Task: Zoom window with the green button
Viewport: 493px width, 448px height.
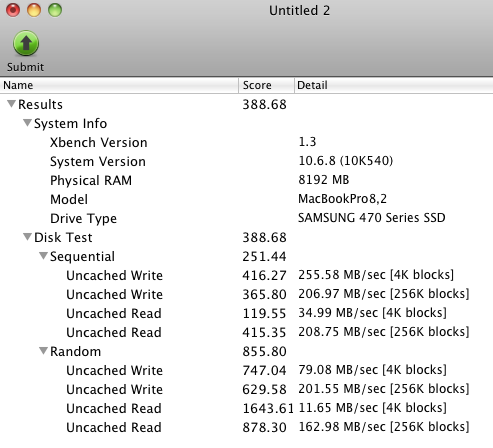Action: point(55,10)
